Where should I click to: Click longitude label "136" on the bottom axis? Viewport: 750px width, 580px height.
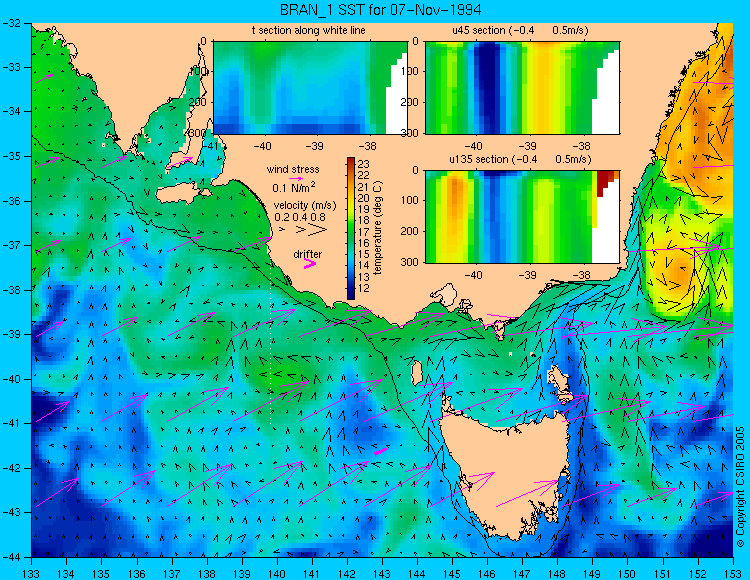point(137,574)
